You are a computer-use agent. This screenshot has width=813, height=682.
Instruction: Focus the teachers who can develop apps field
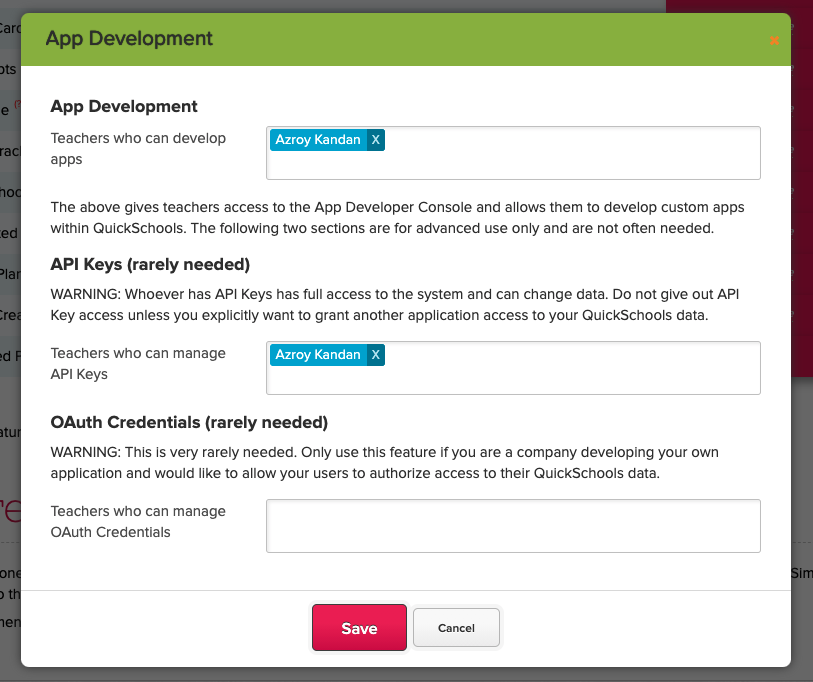pos(513,153)
